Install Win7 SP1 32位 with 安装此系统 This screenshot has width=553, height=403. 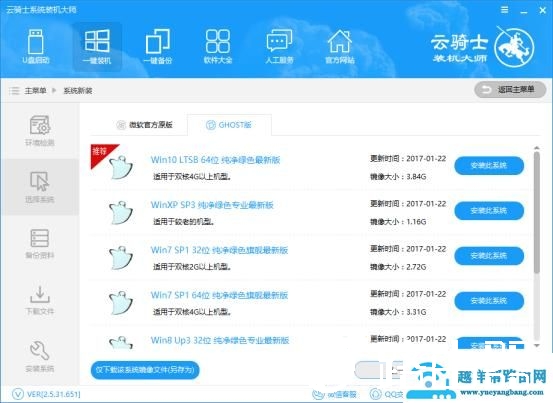click(489, 256)
